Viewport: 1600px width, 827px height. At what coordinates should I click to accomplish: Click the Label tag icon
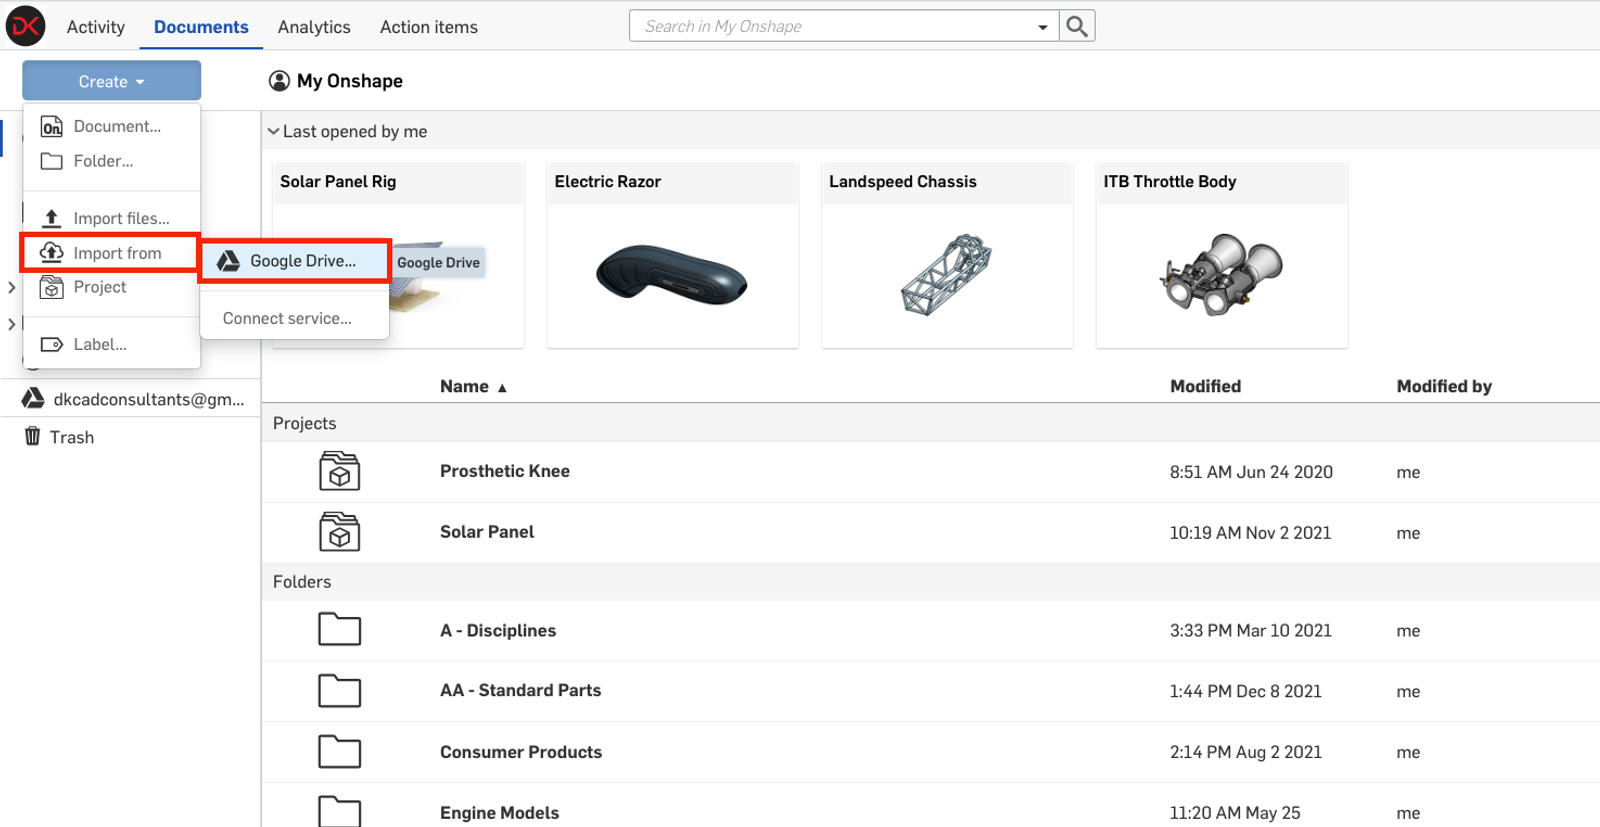pos(51,344)
